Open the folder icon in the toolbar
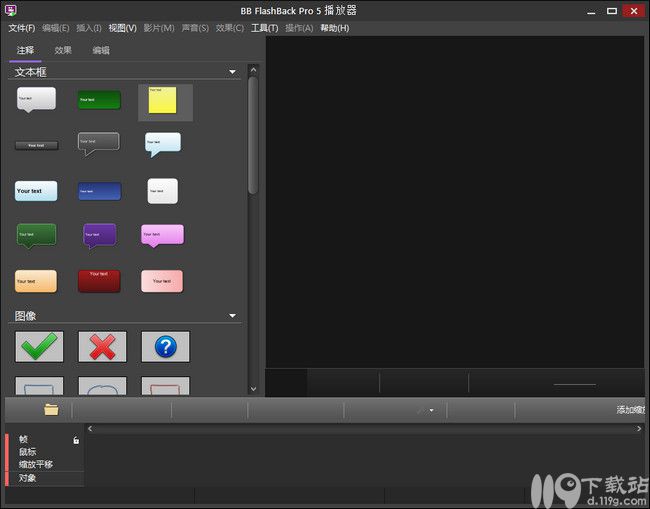650x509 pixels. [x=51, y=410]
